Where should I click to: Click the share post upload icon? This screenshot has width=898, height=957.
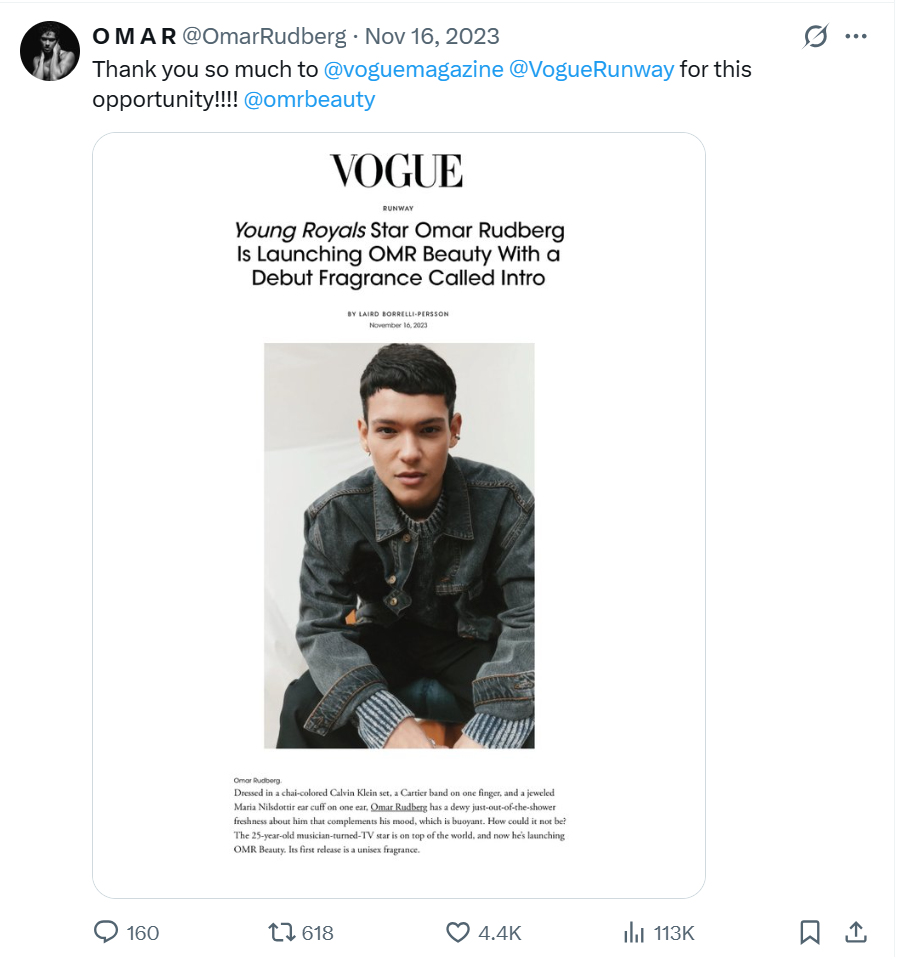tap(856, 932)
